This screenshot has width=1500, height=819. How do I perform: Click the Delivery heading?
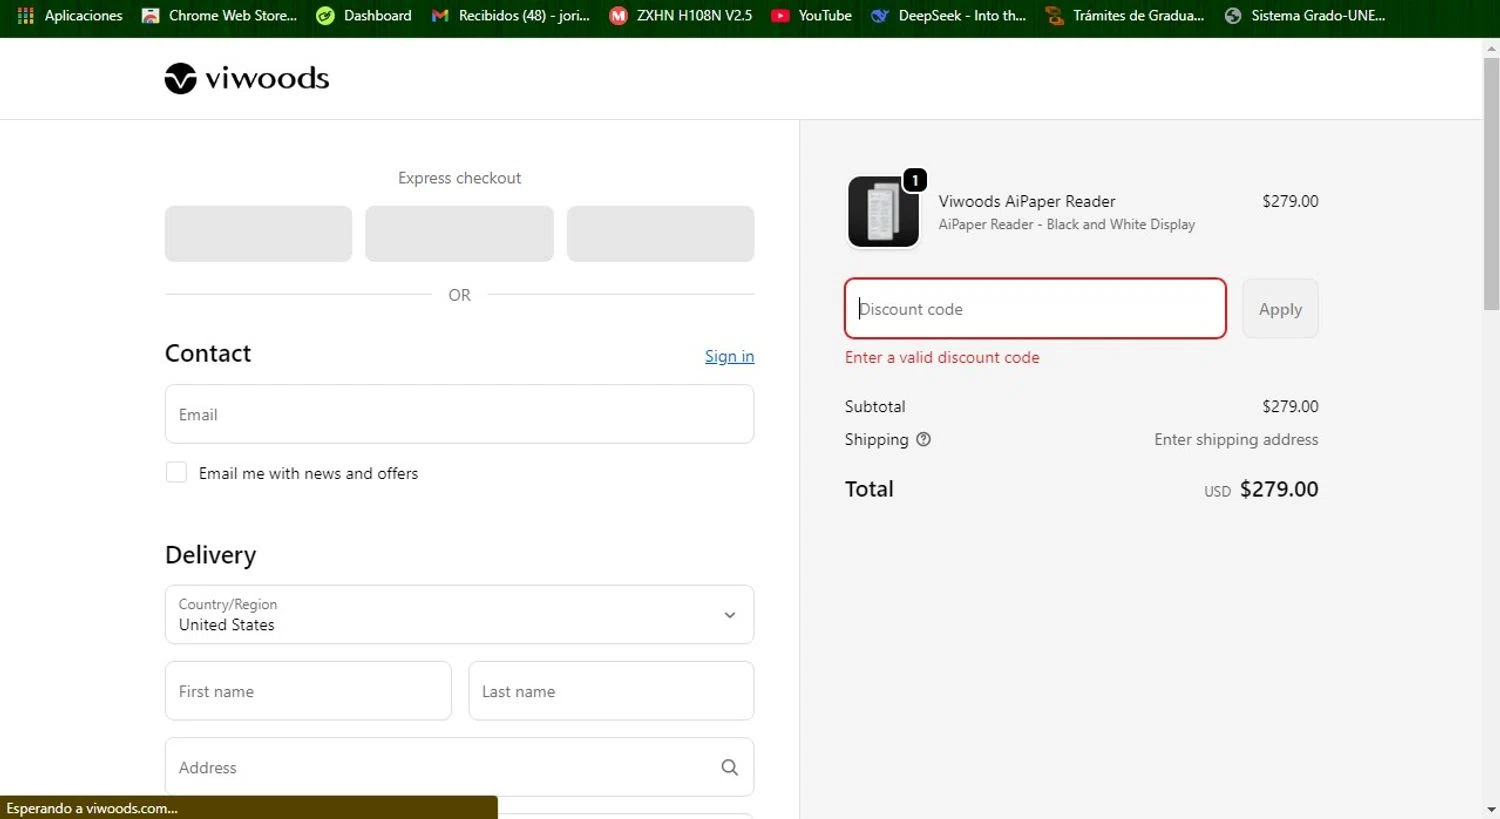[211, 555]
